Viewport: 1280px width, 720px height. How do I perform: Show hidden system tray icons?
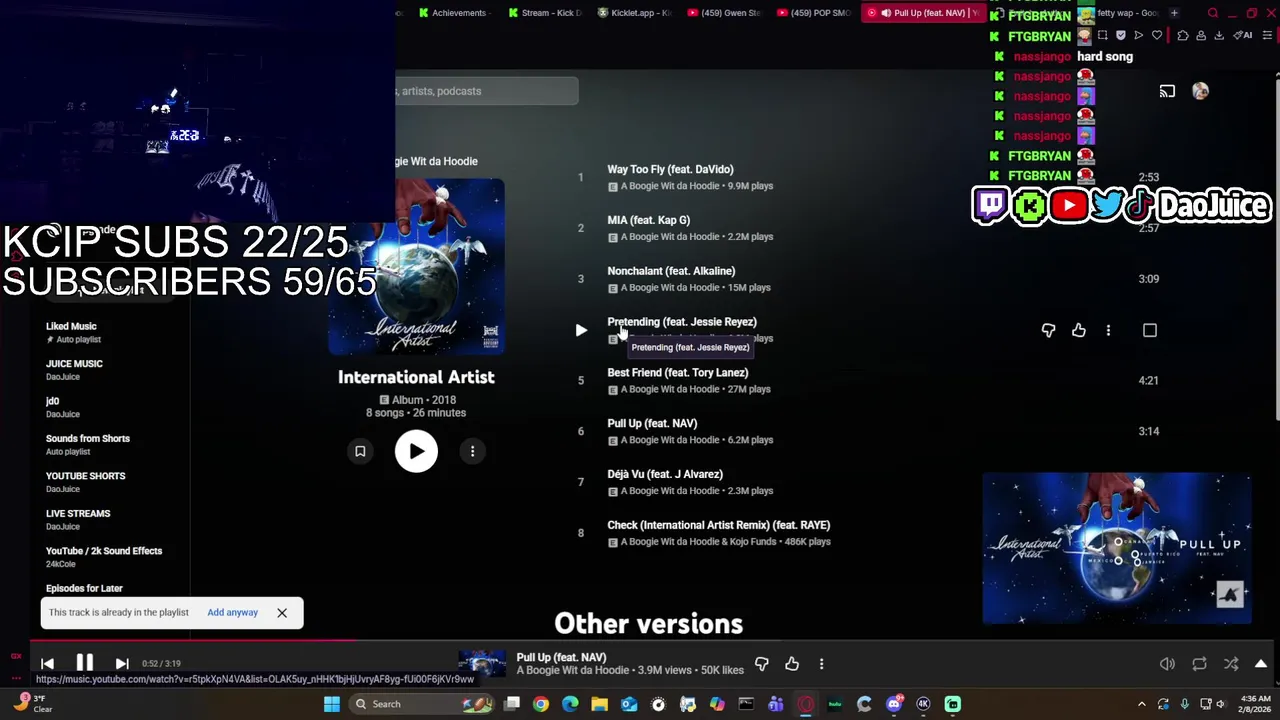1142,704
